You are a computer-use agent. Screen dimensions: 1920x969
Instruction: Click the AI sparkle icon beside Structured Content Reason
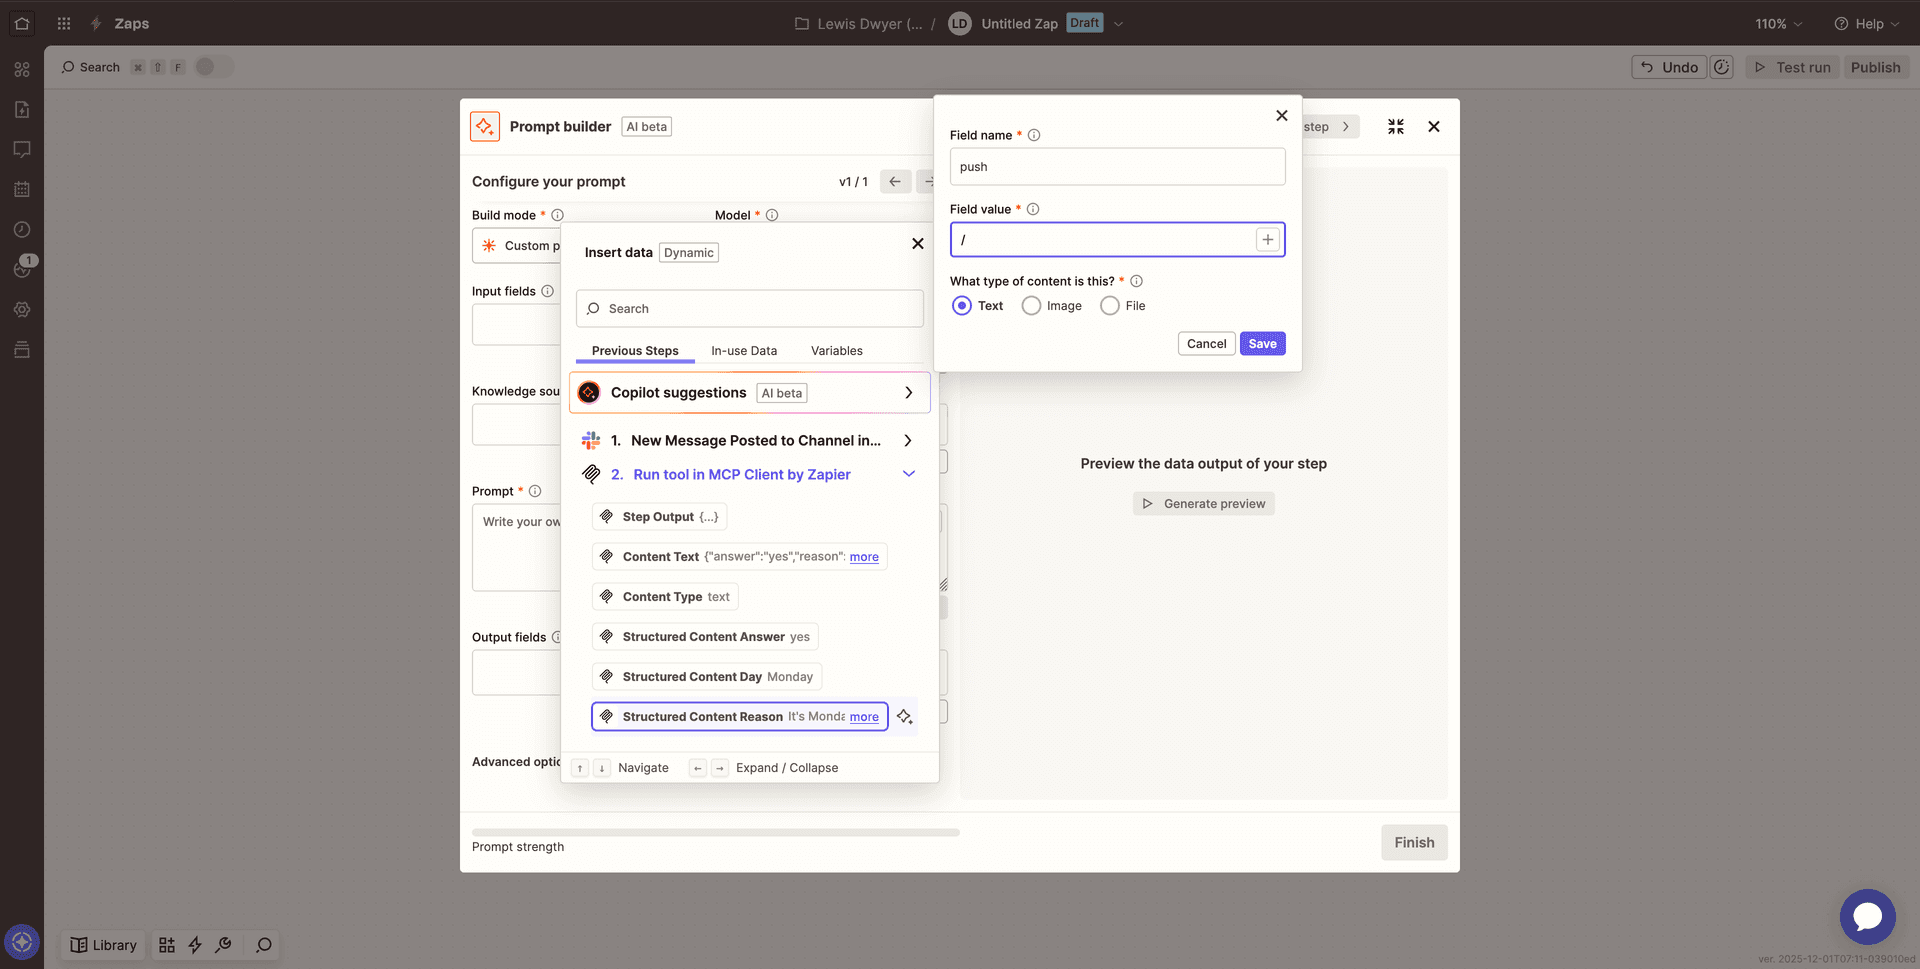[x=904, y=717]
